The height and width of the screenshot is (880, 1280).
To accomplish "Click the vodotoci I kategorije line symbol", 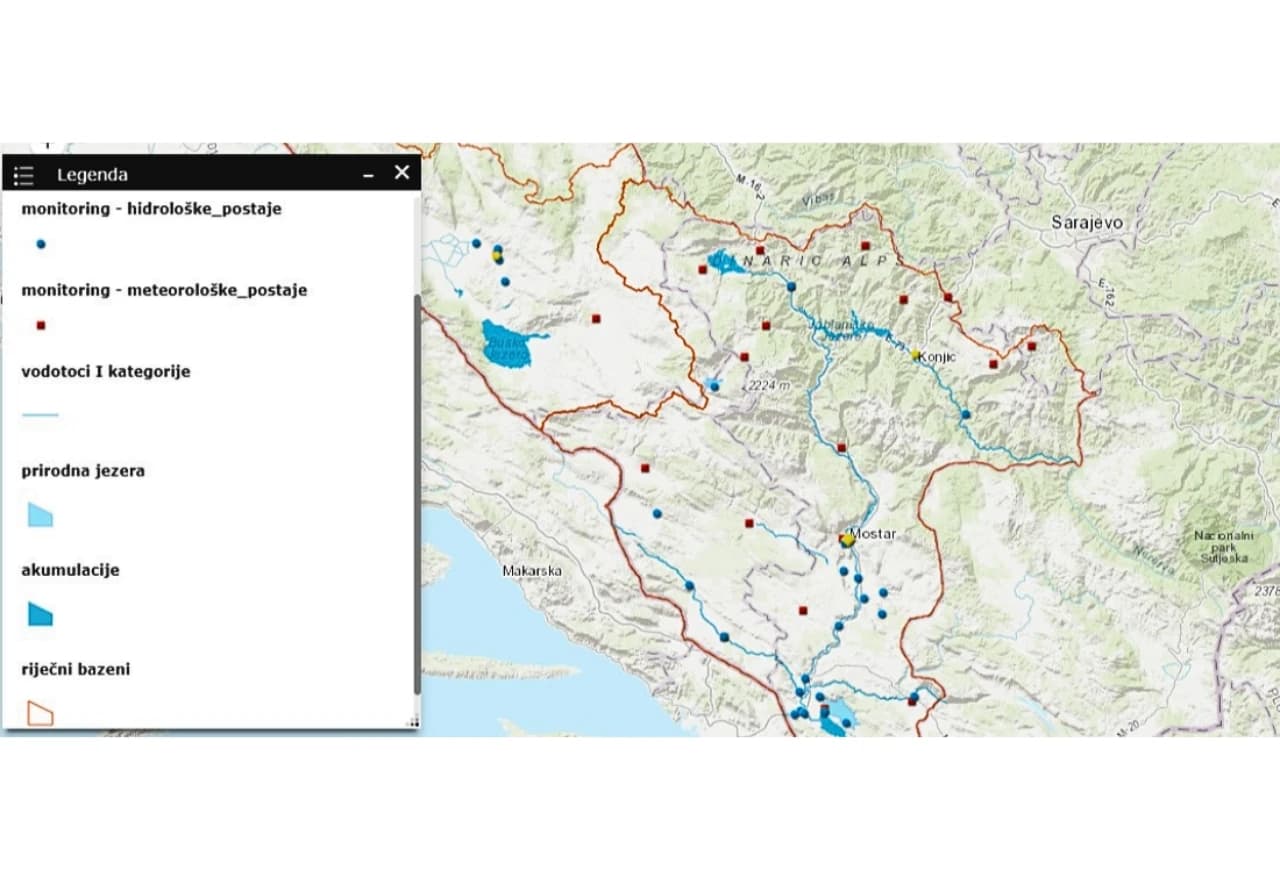I will point(40,414).
